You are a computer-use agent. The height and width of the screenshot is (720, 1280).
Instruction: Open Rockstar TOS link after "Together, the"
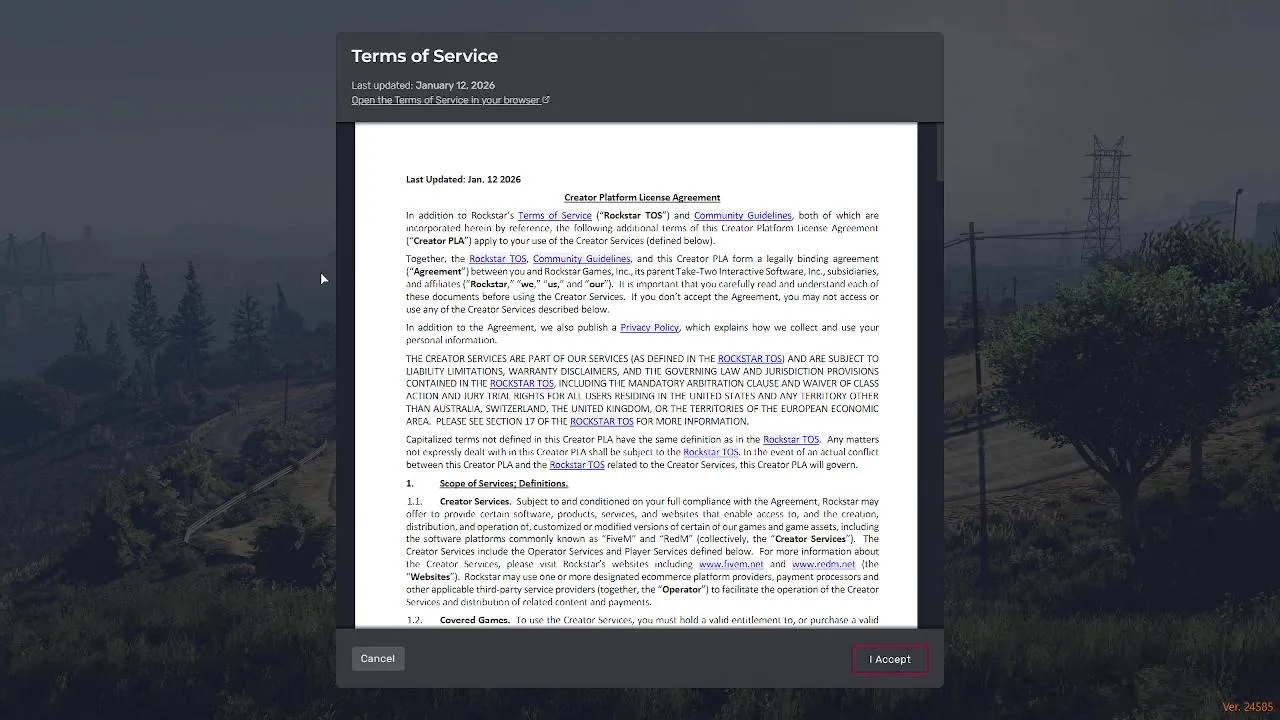pyautogui.click(x=497, y=259)
